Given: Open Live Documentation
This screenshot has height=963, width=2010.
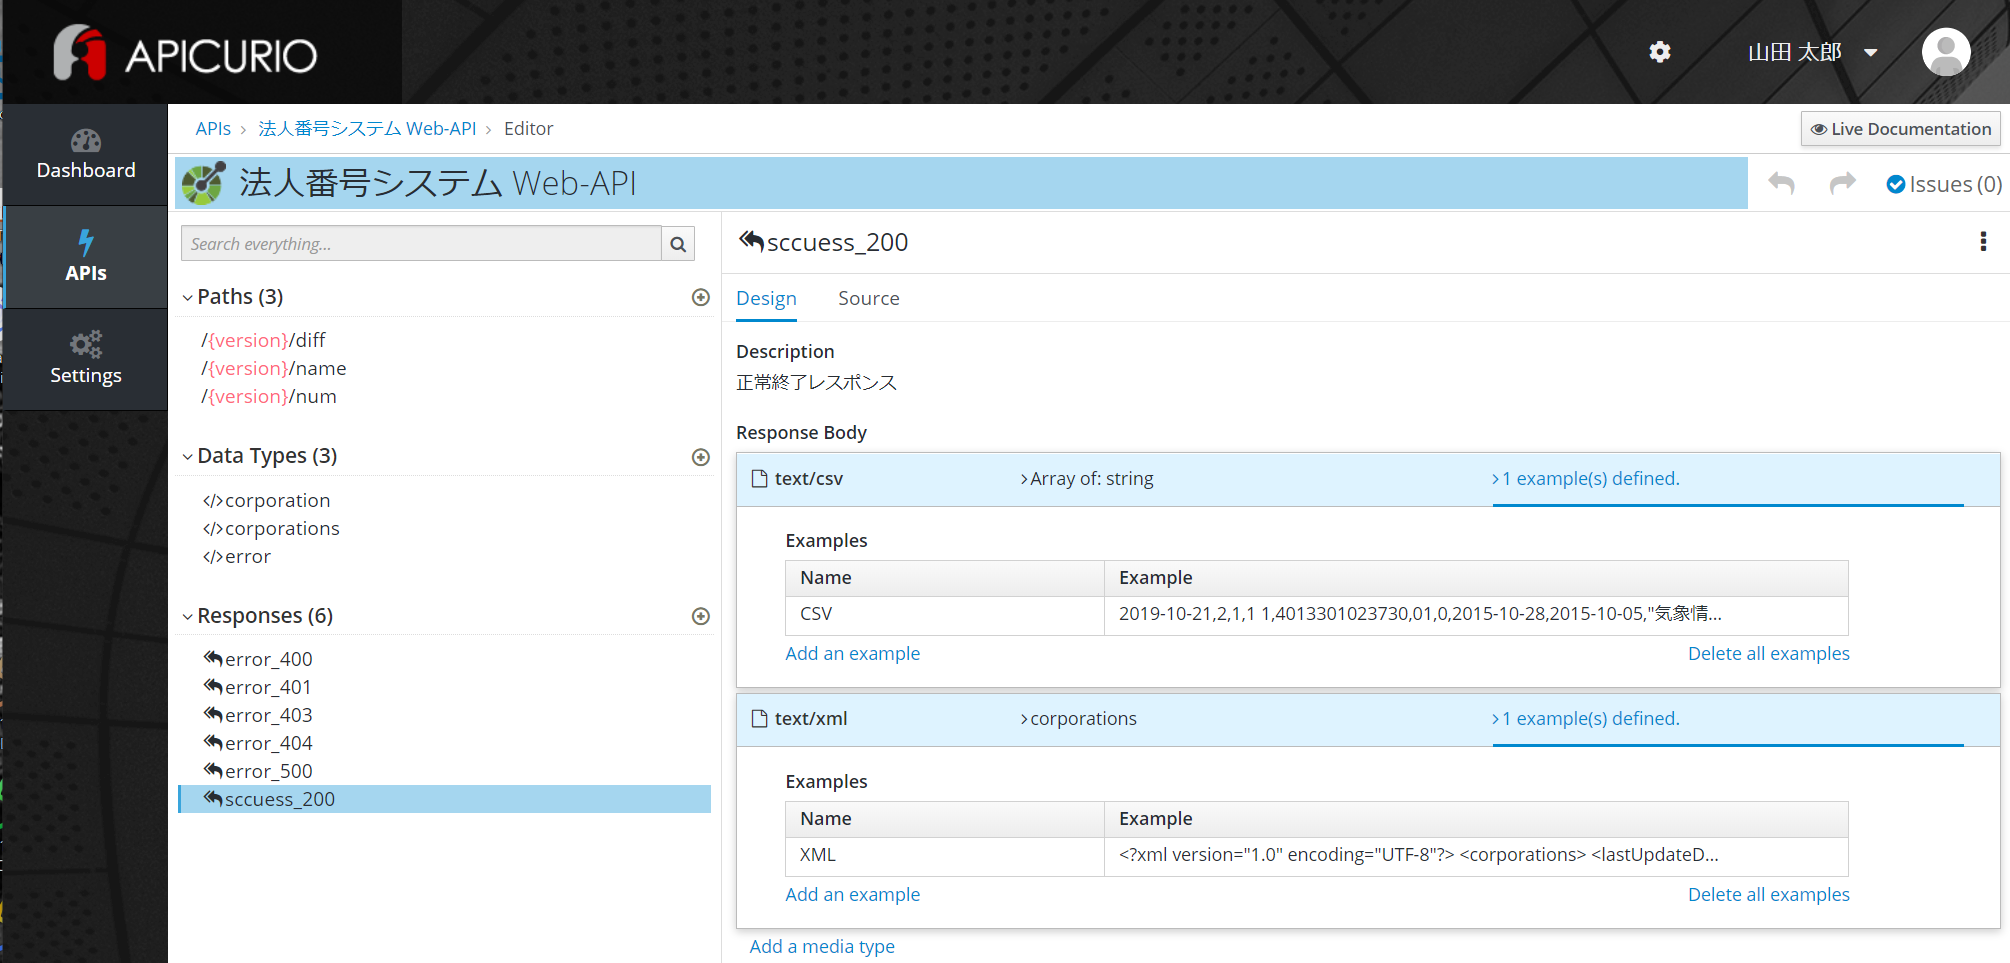Looking at the screenshot, I should 1900,128.
